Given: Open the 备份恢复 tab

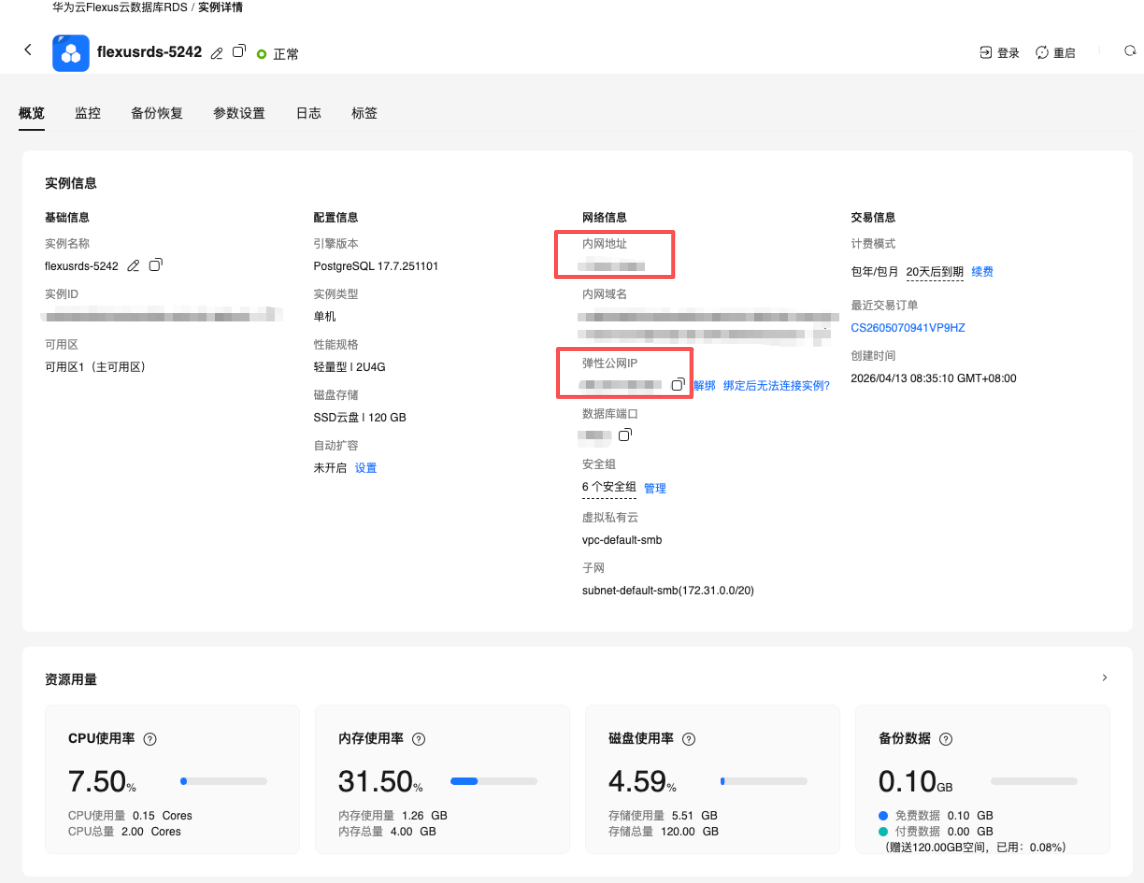Looking at the screenshot, I should (157, 113).
